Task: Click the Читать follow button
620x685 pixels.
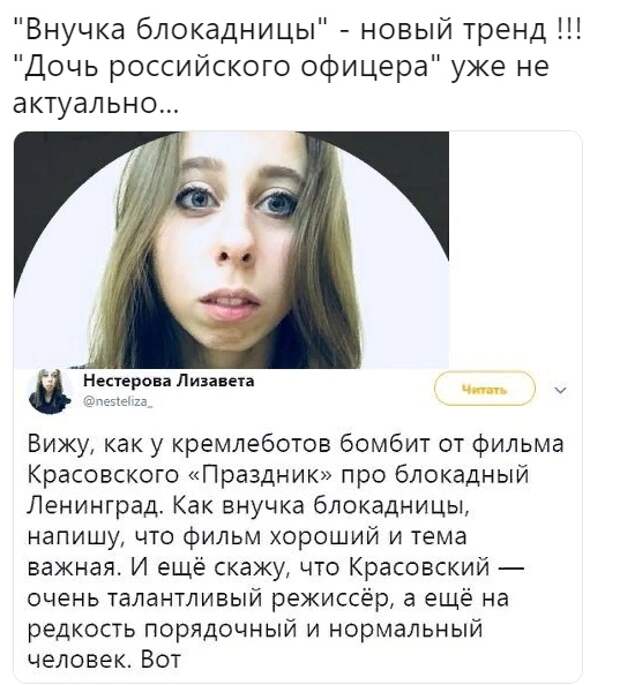Action: 485,389
